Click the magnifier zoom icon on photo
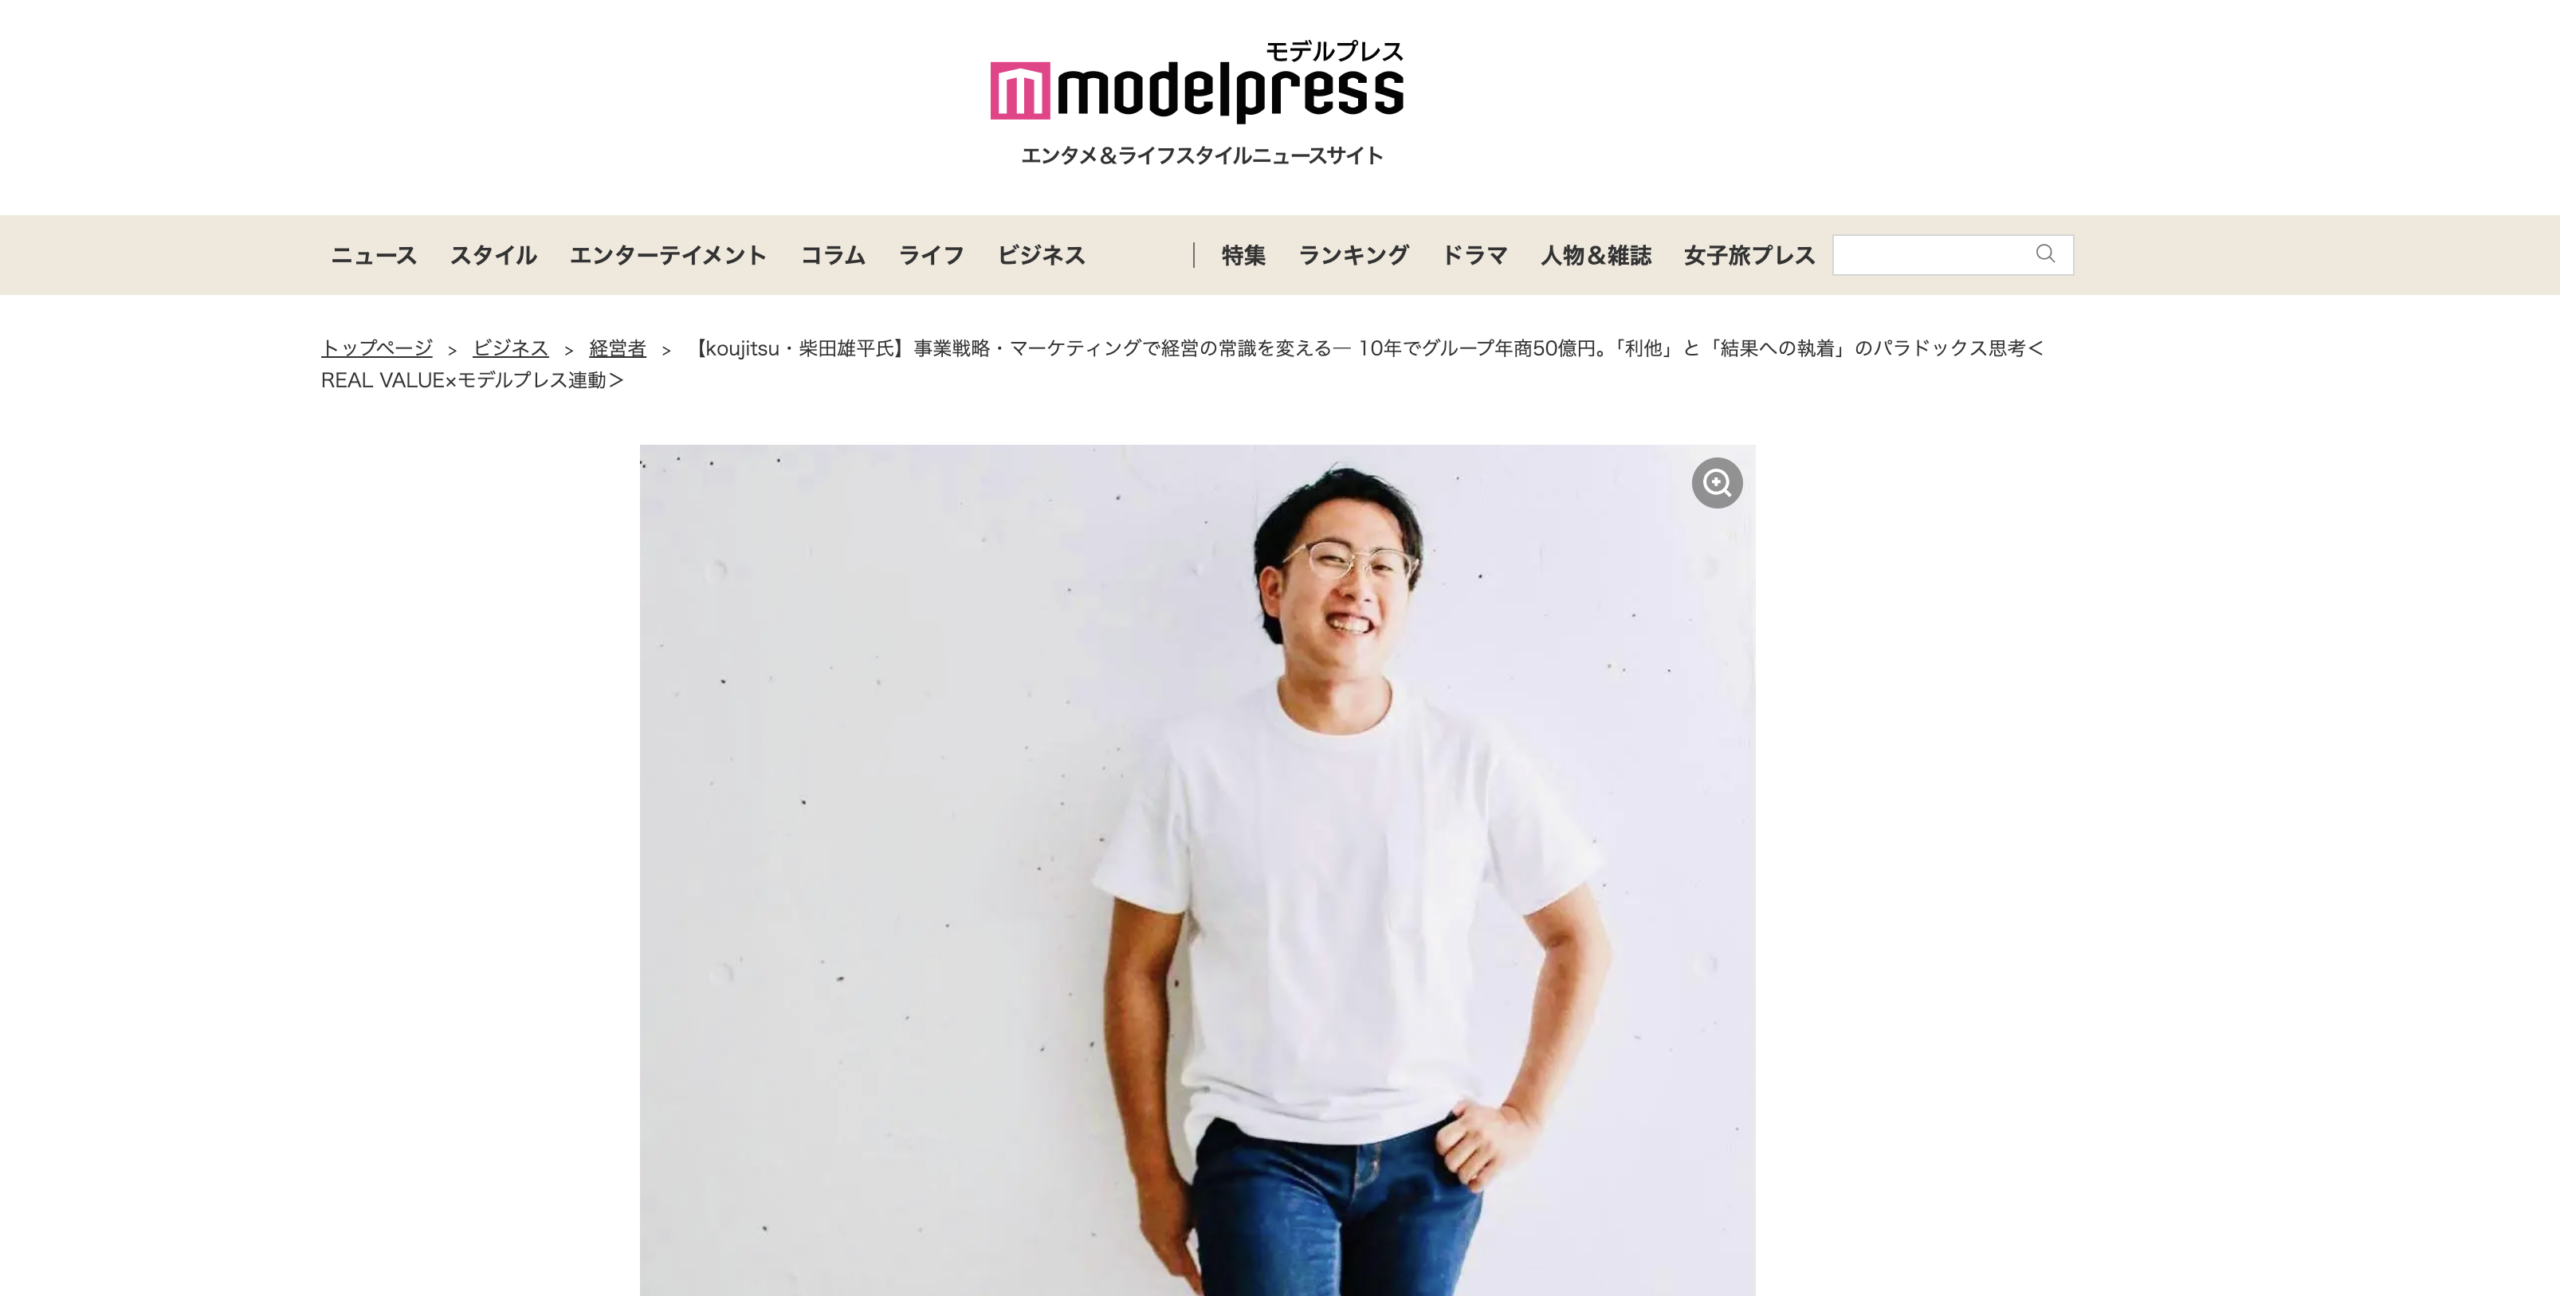This screenshot has height=1296, width=2560. point(1717,483)
